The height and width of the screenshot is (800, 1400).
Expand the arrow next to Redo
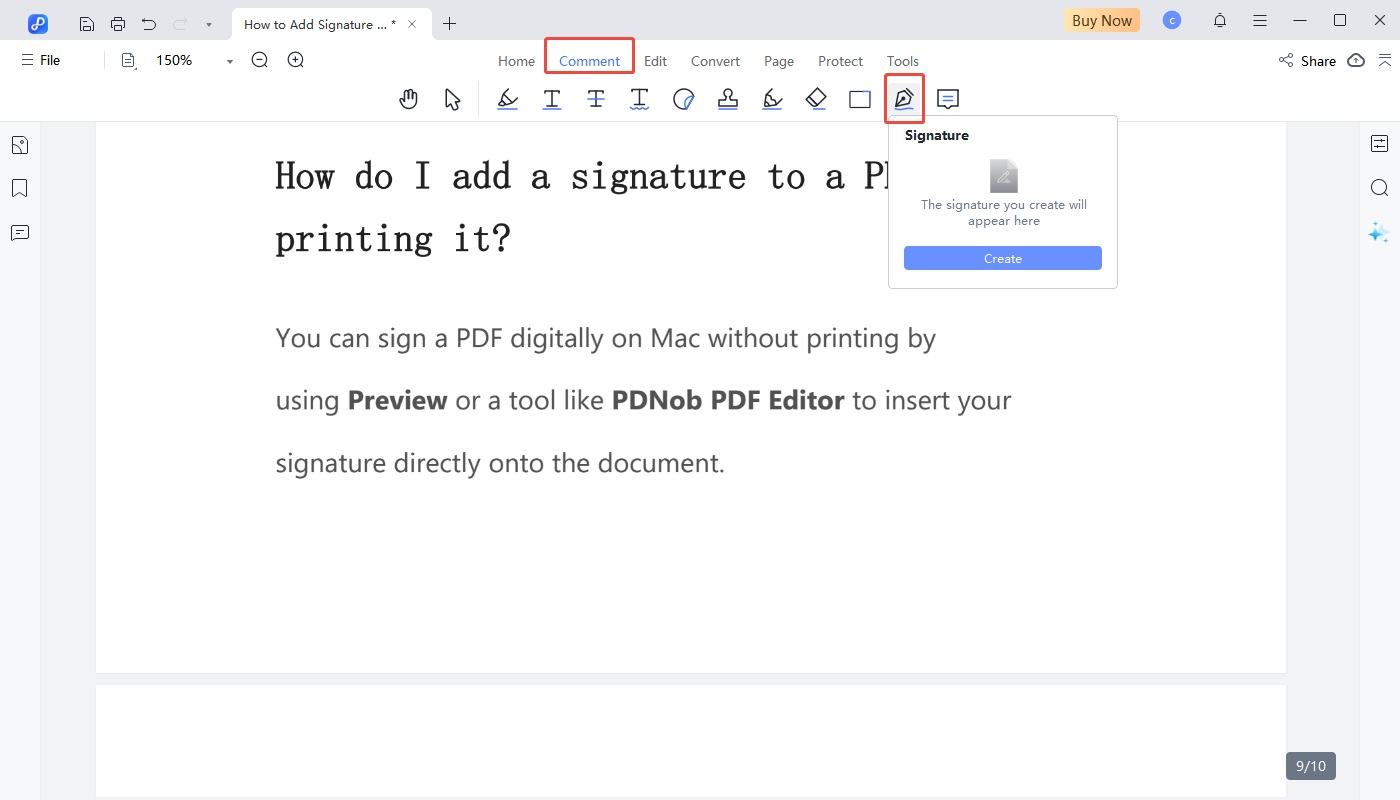(x=207, y=23)
